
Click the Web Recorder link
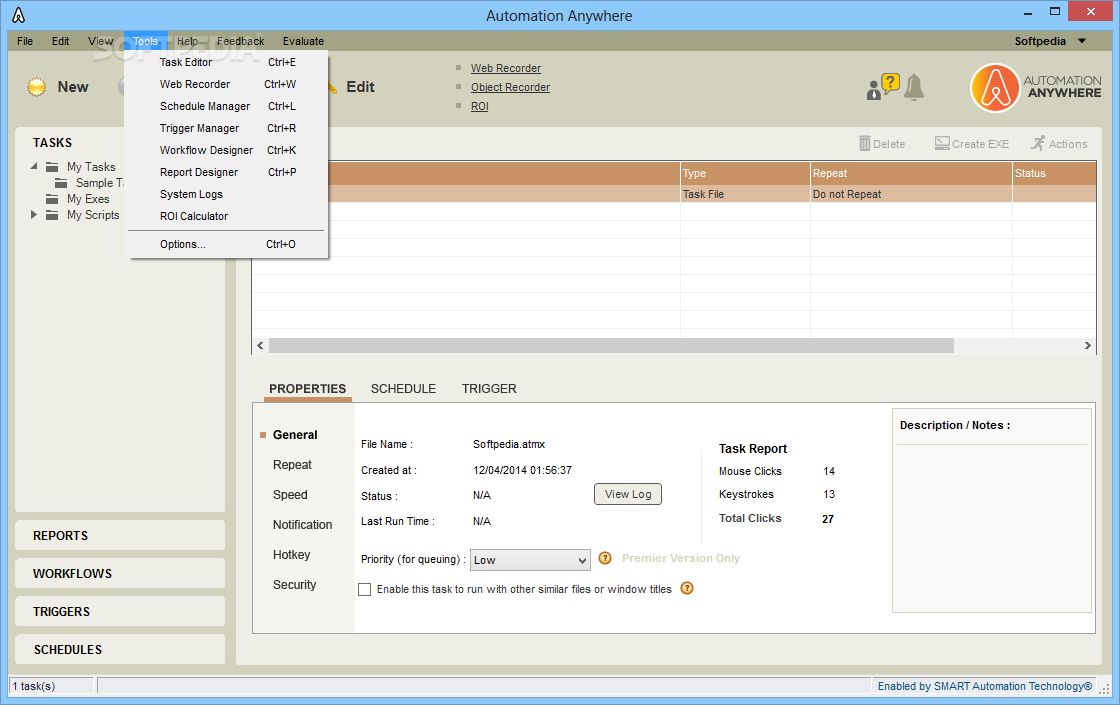click(506, 69)
